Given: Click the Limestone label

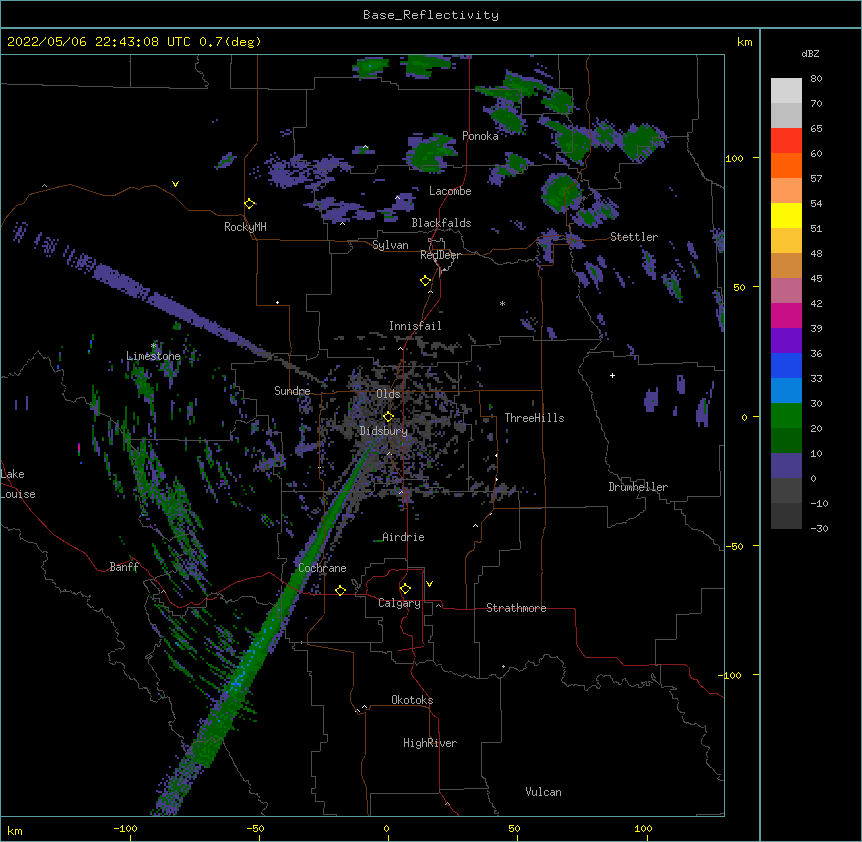Looking at the screenshot, I should tap(153, 356).
